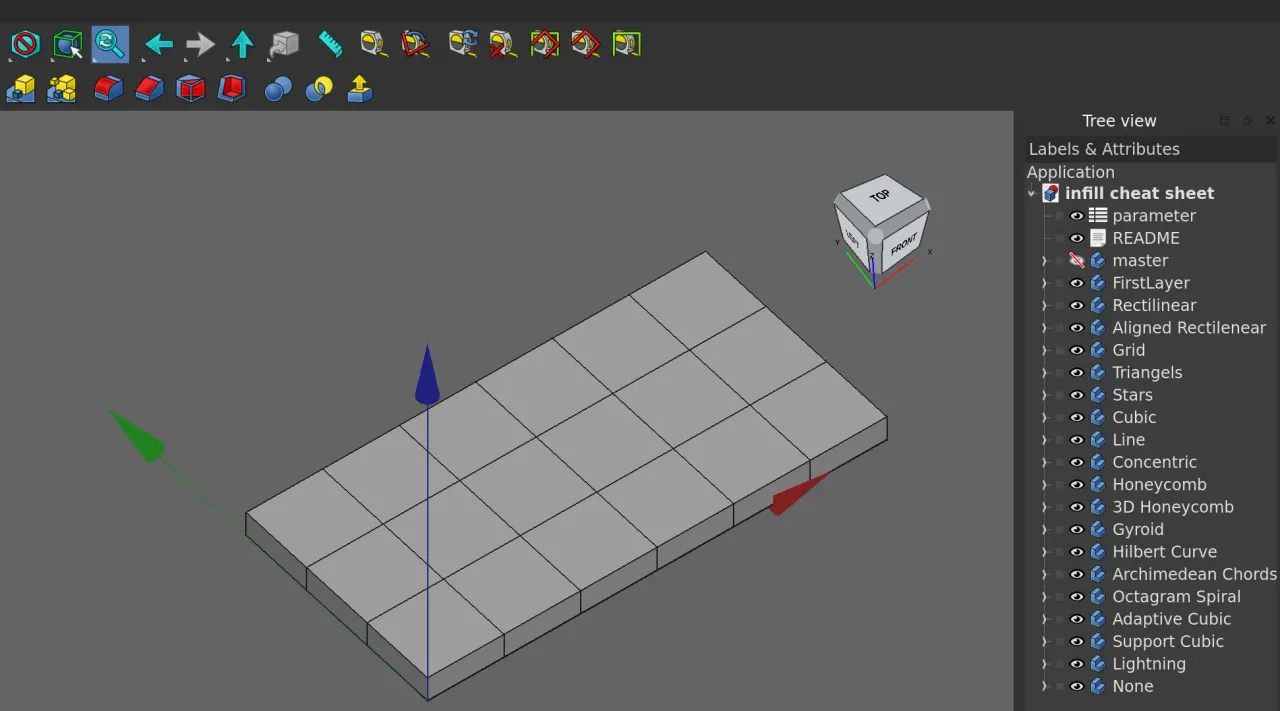Select the Fillet tool
1280x711 pixels.
[x=110, y=88]
